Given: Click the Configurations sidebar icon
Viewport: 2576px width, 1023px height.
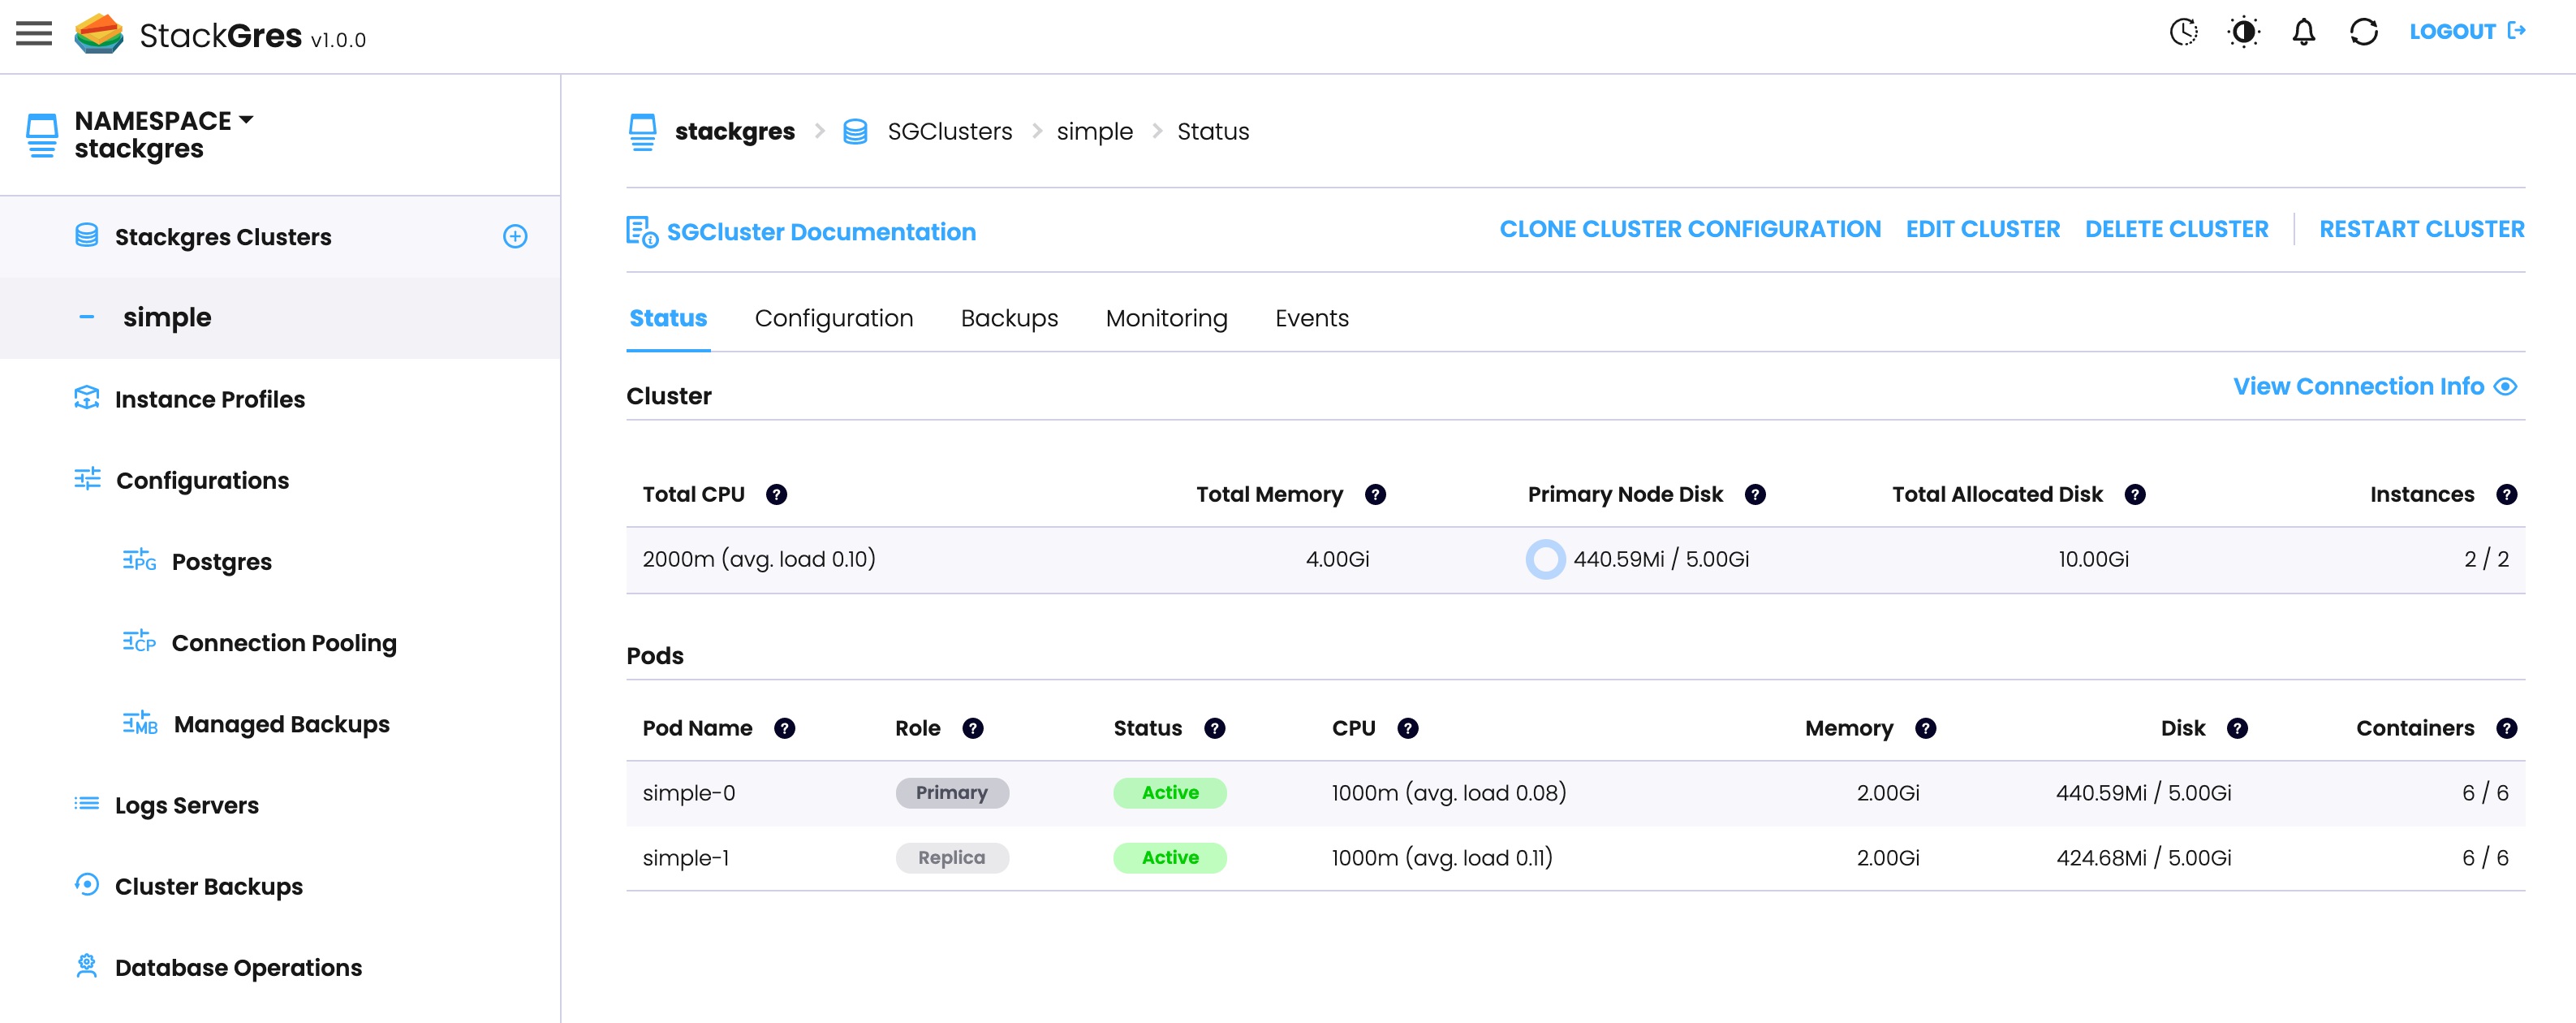Looking at the screenshot, I should tap(84, 481).
